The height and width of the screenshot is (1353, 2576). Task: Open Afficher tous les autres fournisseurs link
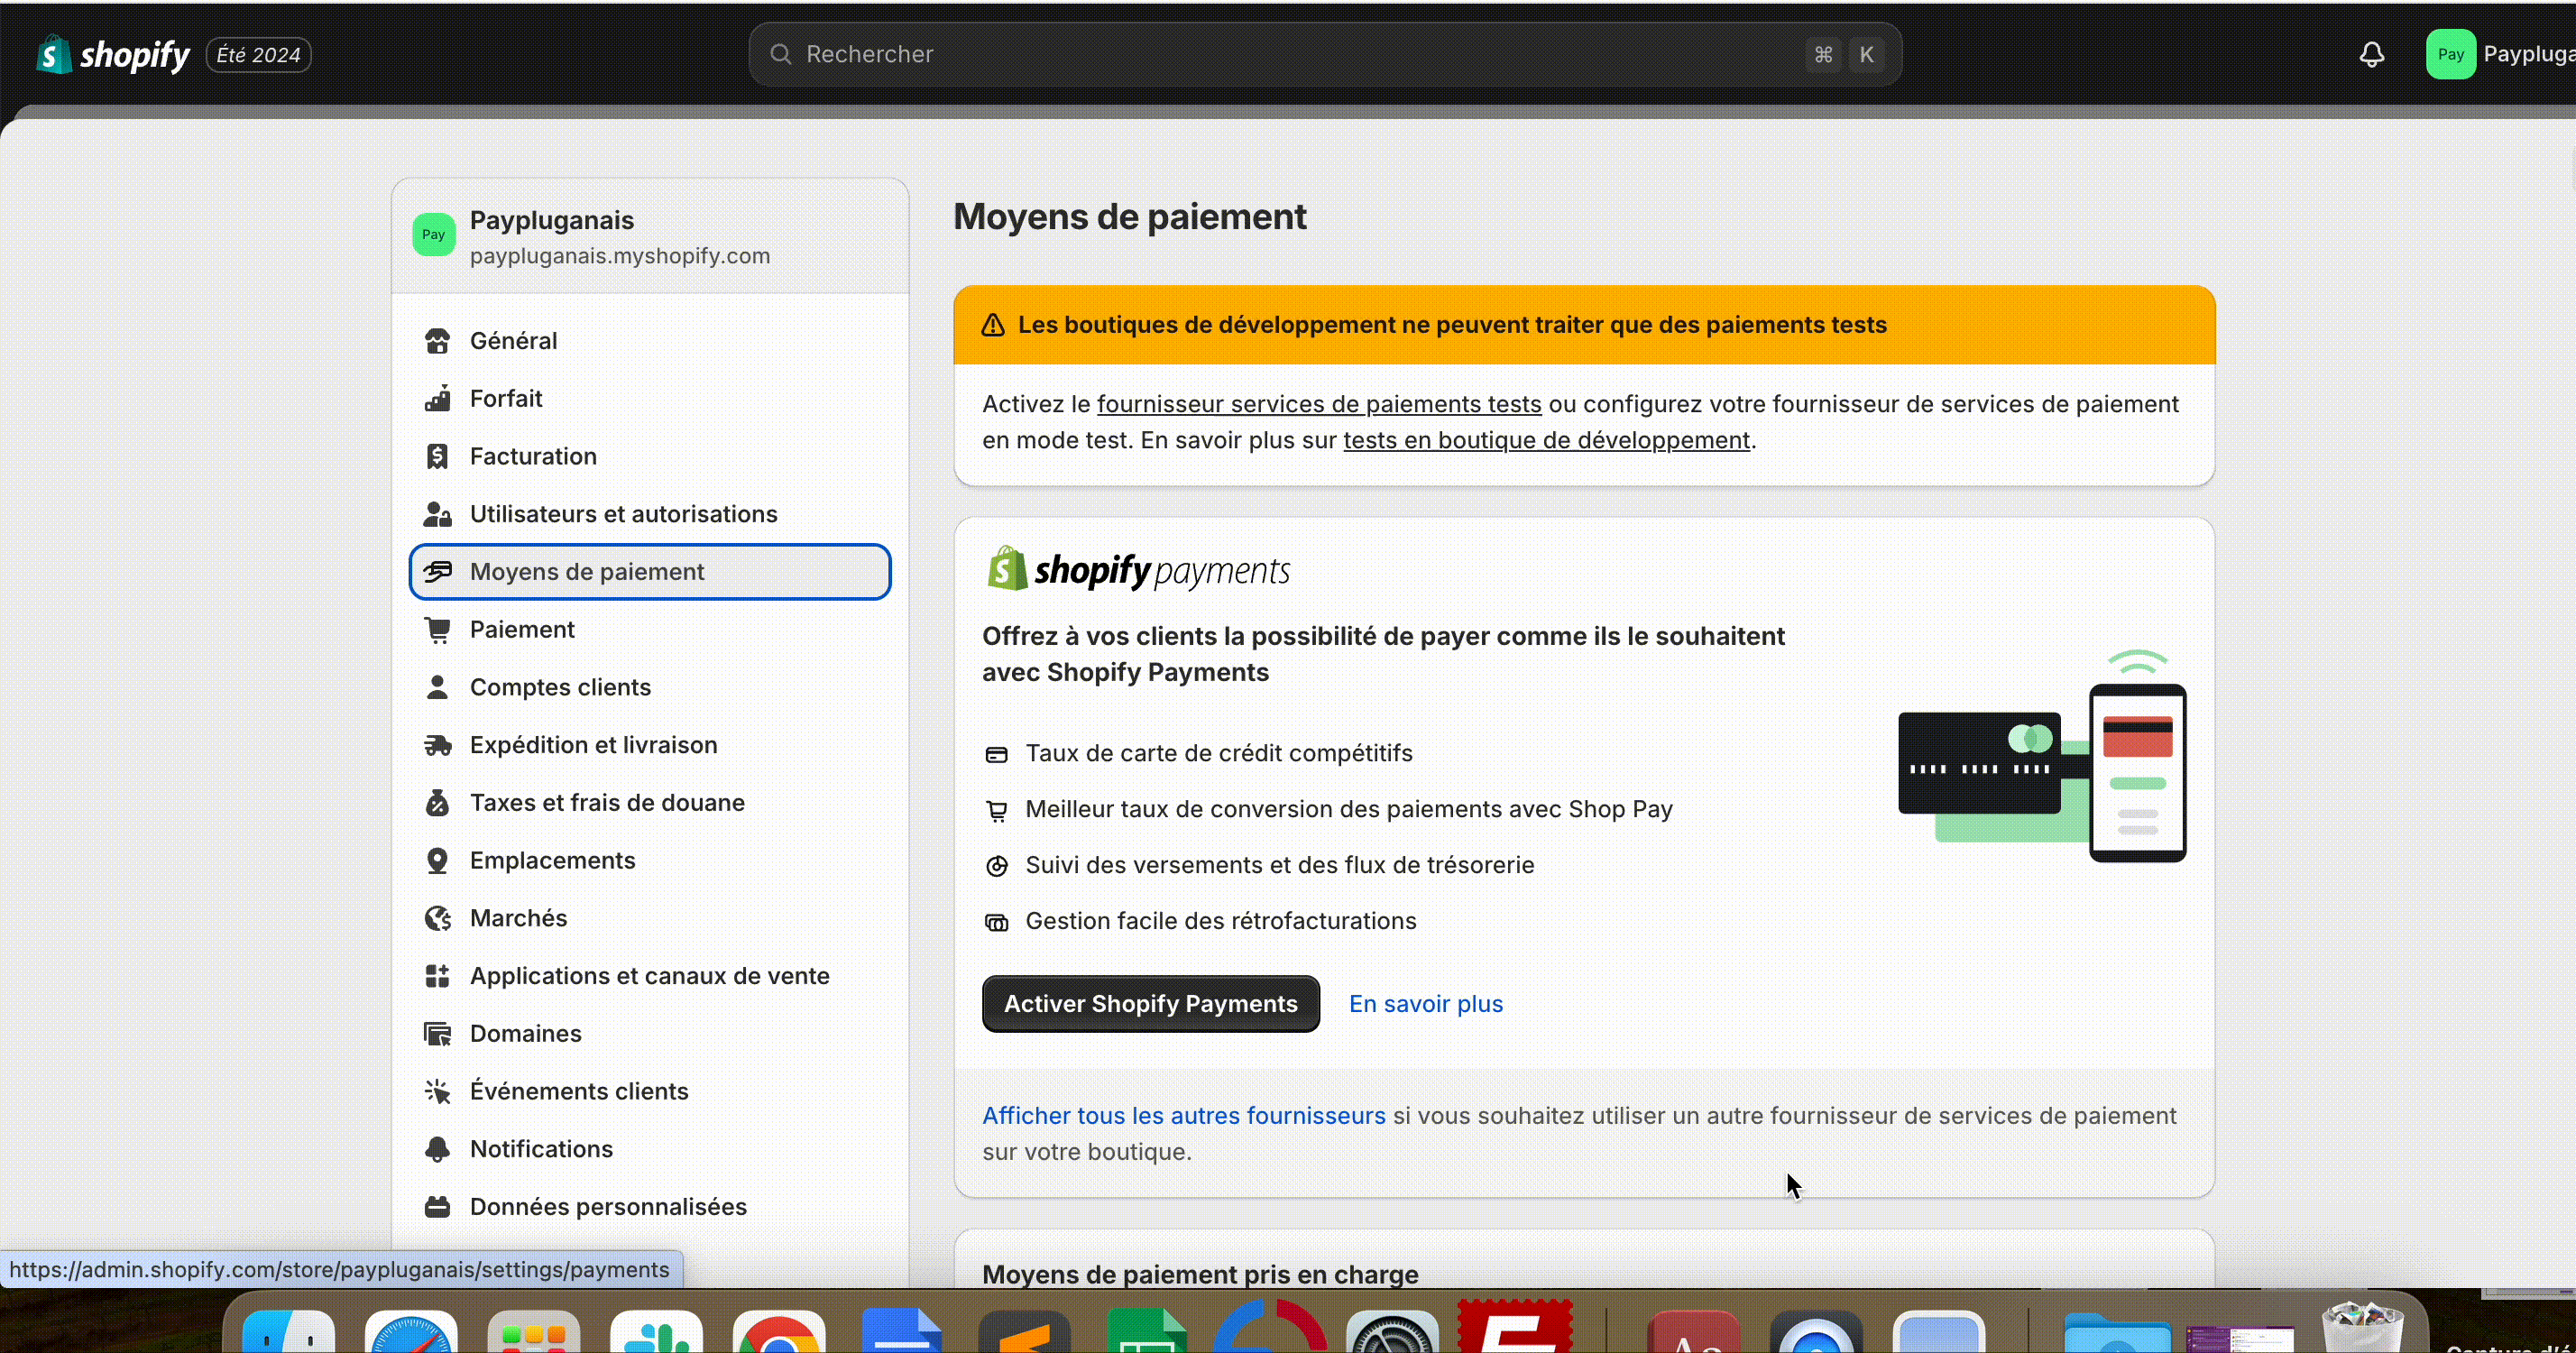(1184, 1116)
